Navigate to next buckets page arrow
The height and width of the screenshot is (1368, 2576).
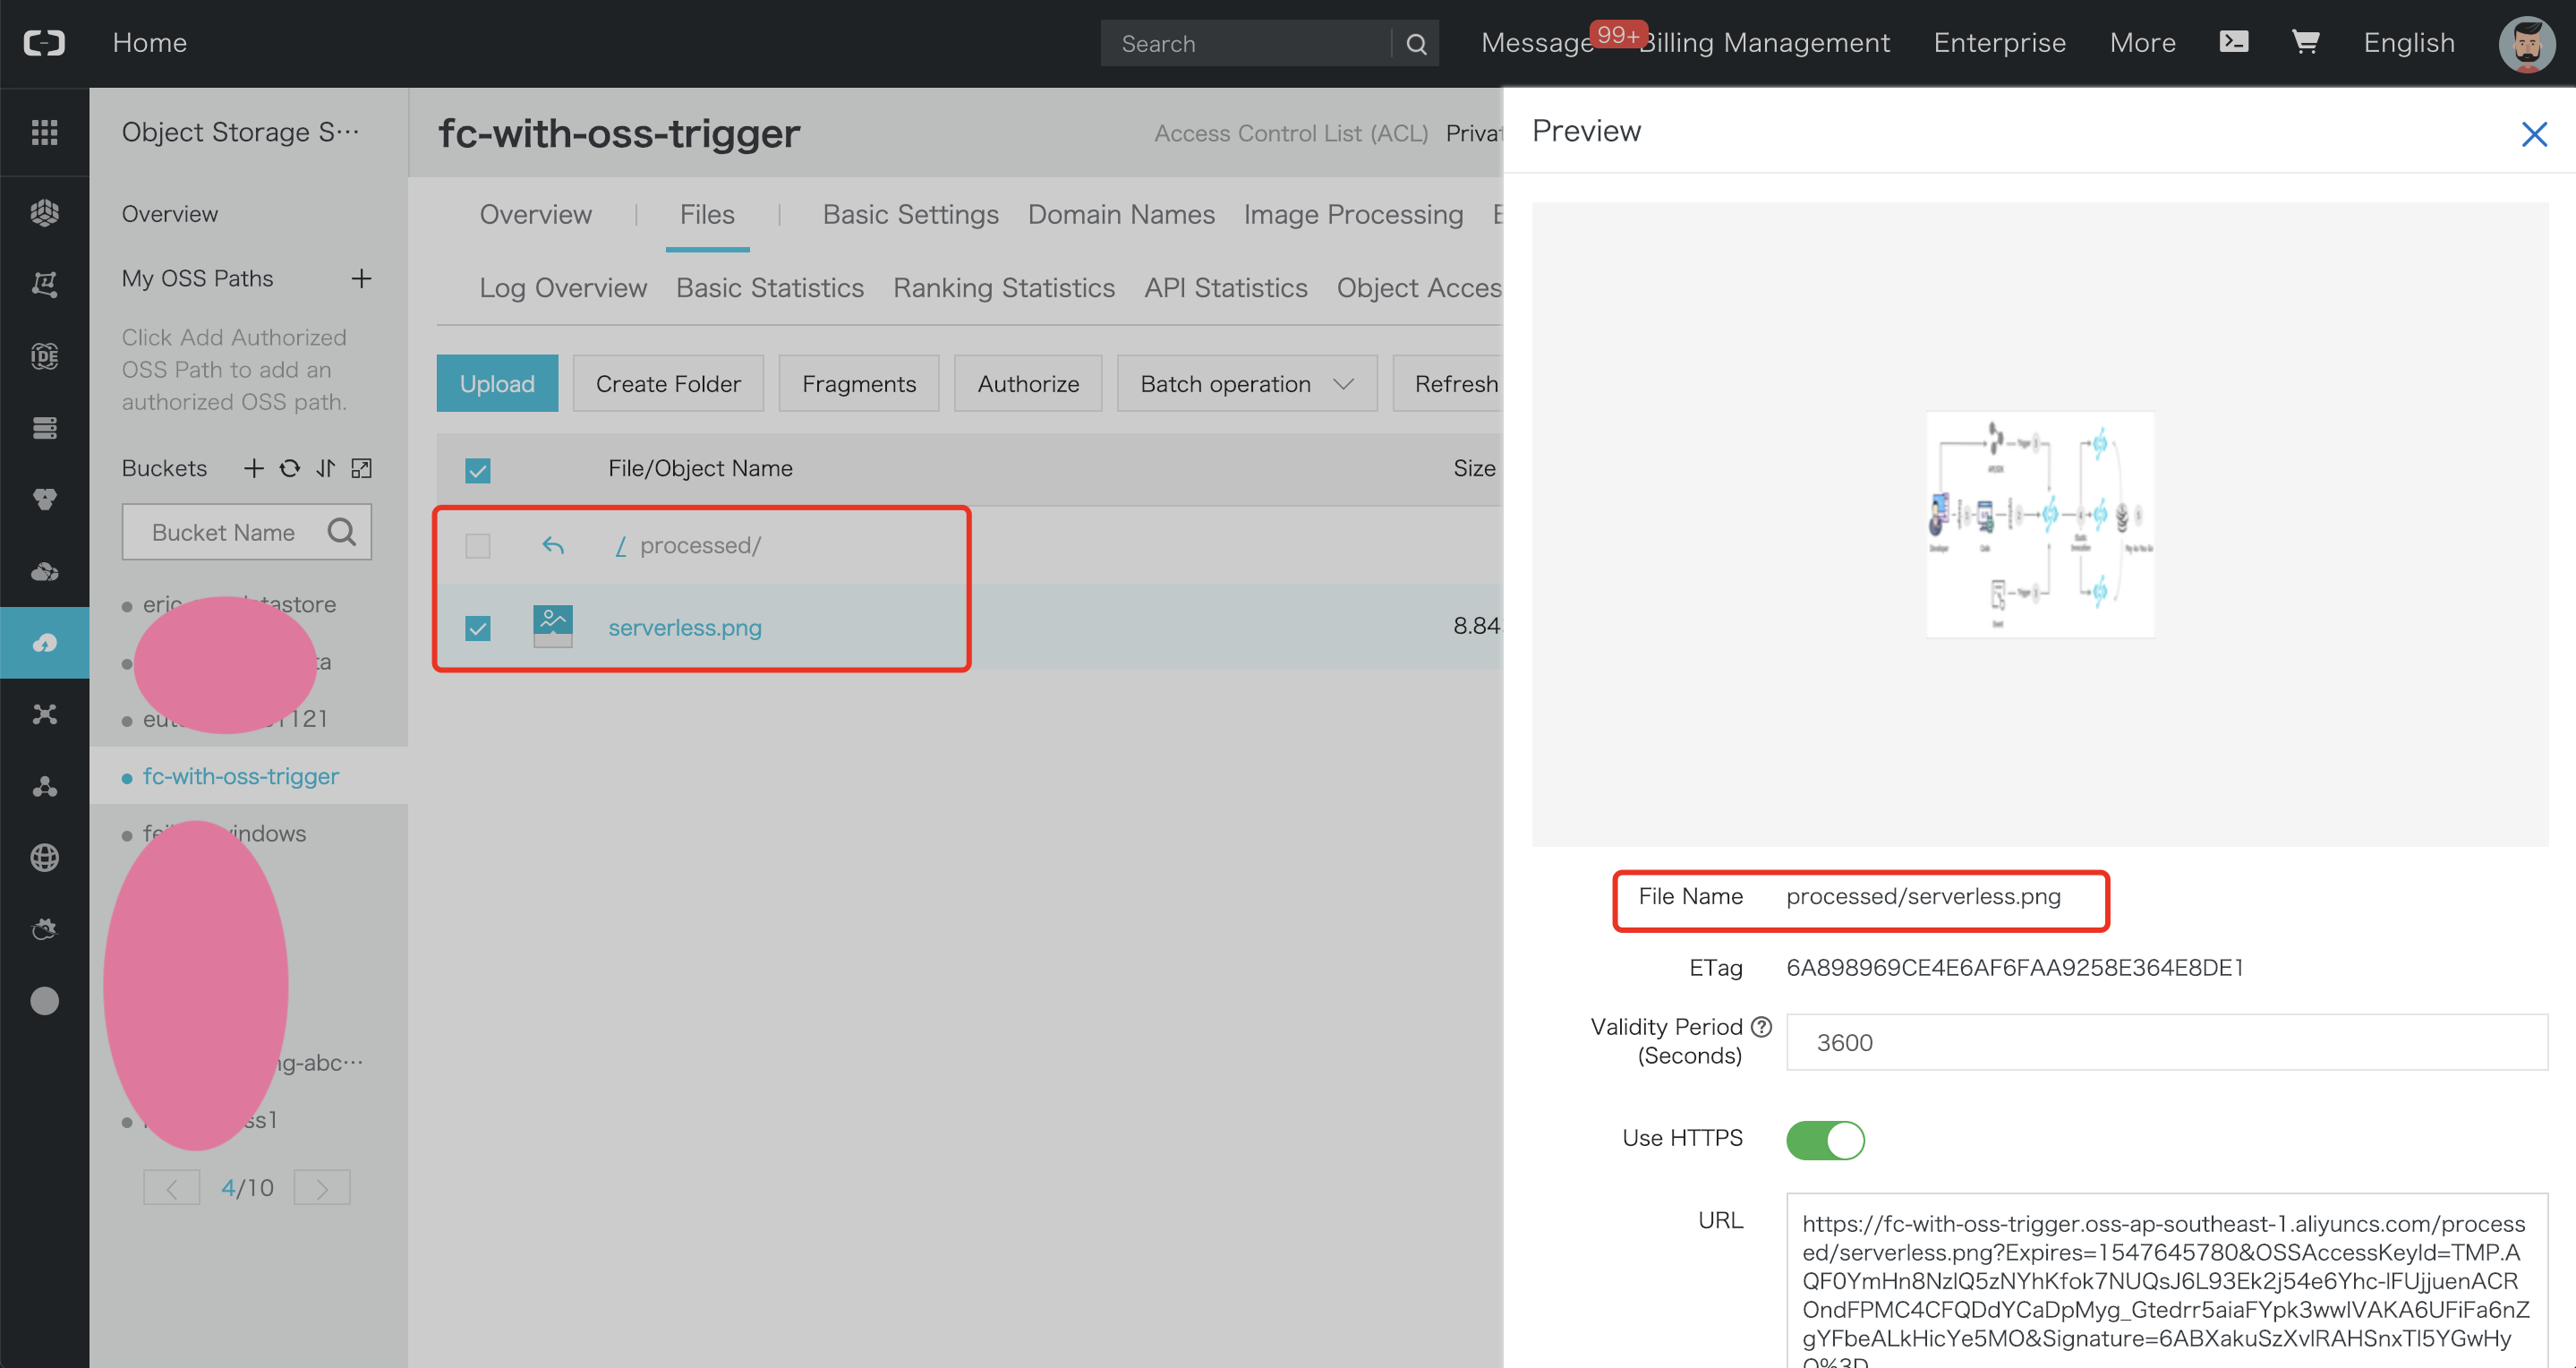326,1187
